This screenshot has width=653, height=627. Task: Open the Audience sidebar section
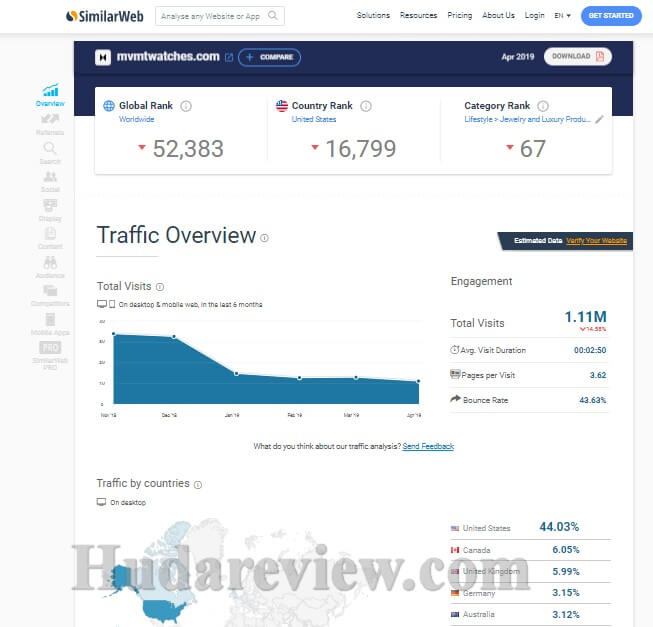point(50,268)
